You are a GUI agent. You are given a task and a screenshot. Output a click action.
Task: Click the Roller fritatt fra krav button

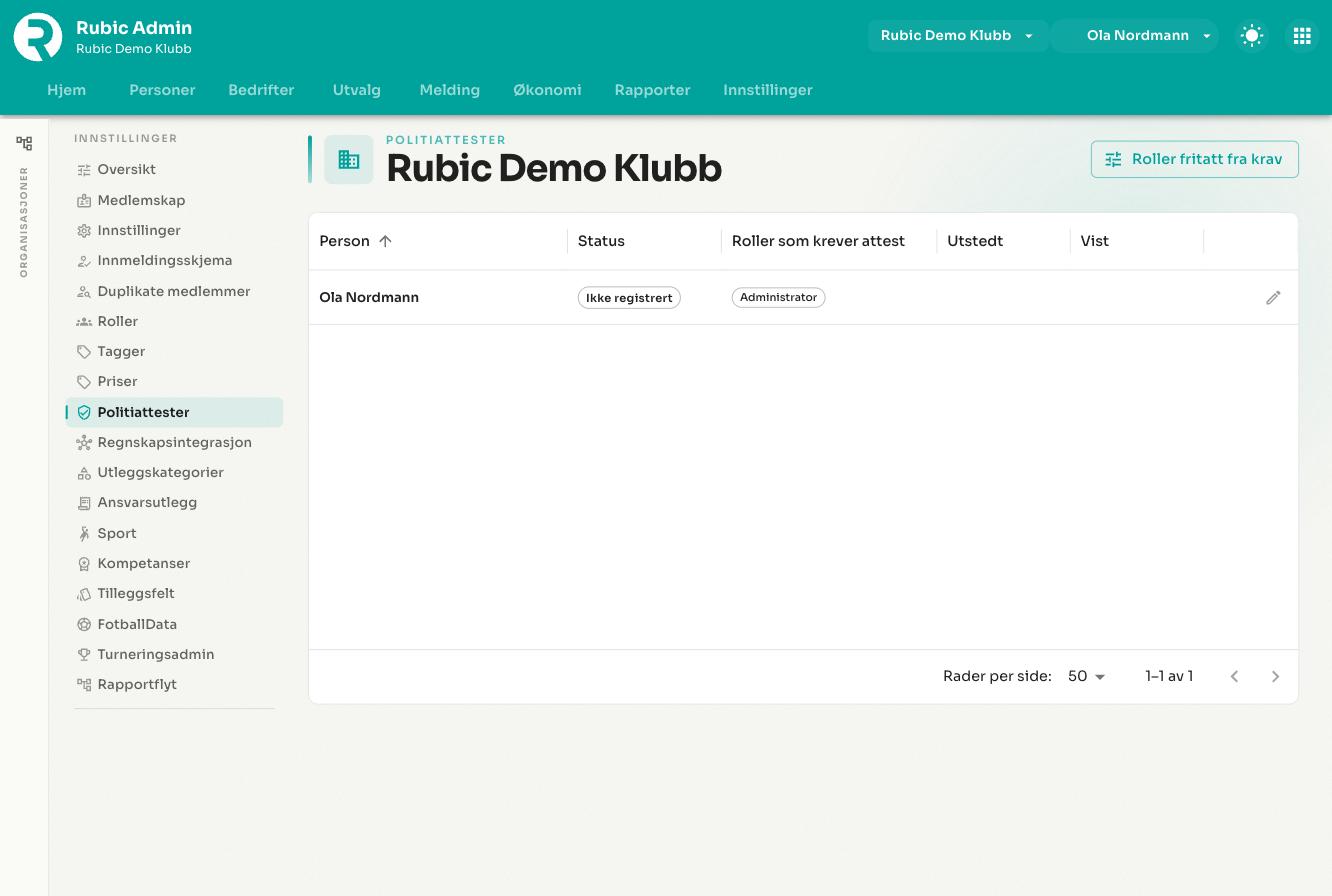pos(1195,159)
